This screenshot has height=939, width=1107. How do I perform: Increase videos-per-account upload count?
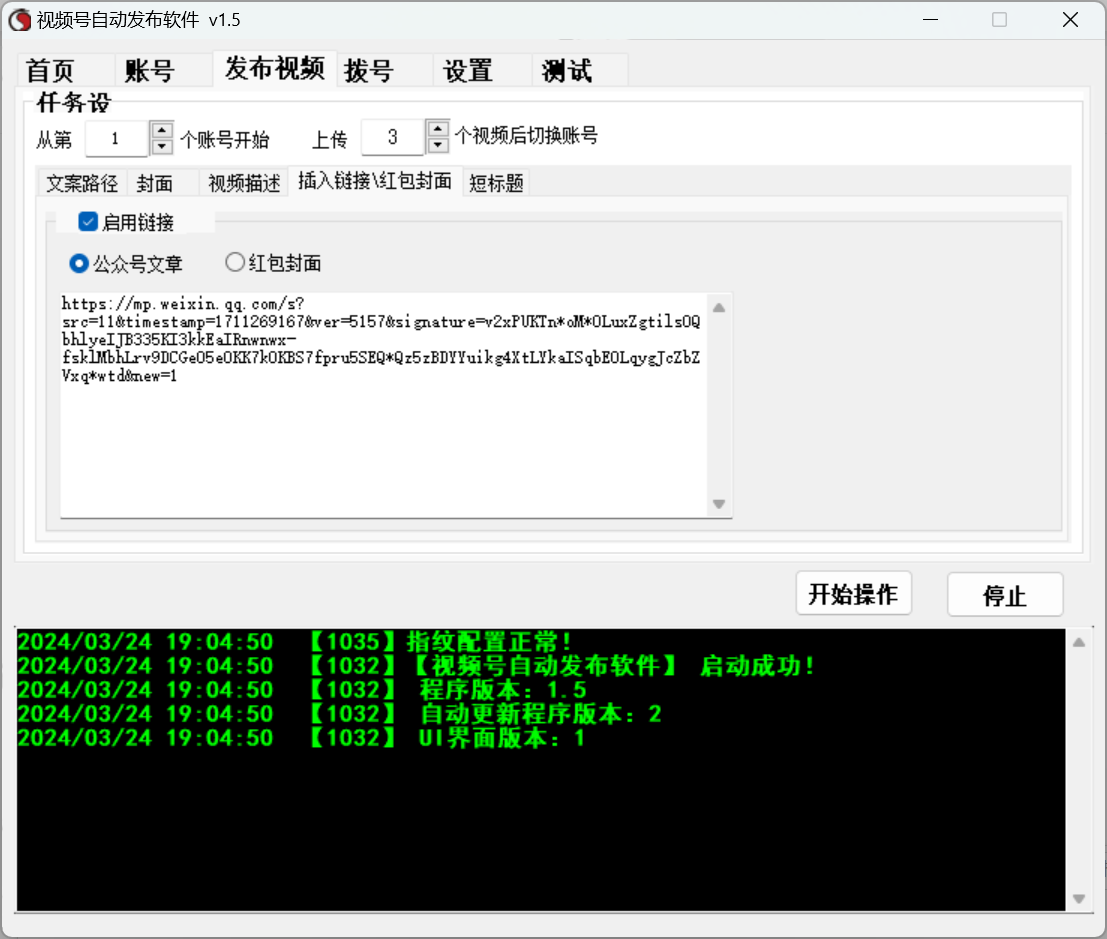437,129
